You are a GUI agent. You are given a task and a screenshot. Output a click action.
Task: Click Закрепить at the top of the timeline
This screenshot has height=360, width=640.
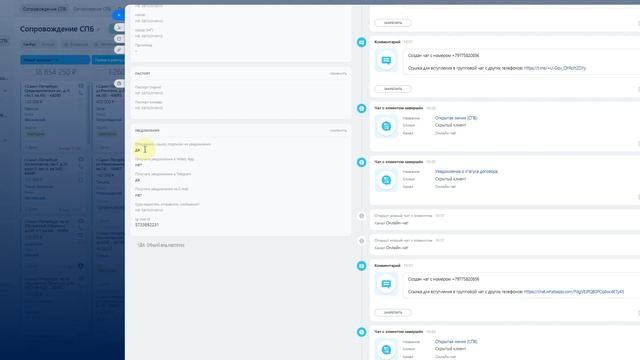pyautogui.click(x=393, y=23)
